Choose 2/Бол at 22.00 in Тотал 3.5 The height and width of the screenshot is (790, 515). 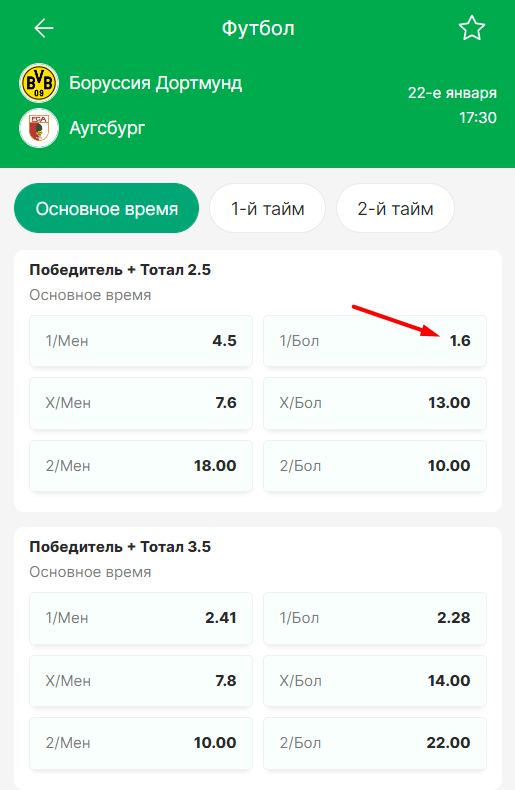(x=375, y=743)
